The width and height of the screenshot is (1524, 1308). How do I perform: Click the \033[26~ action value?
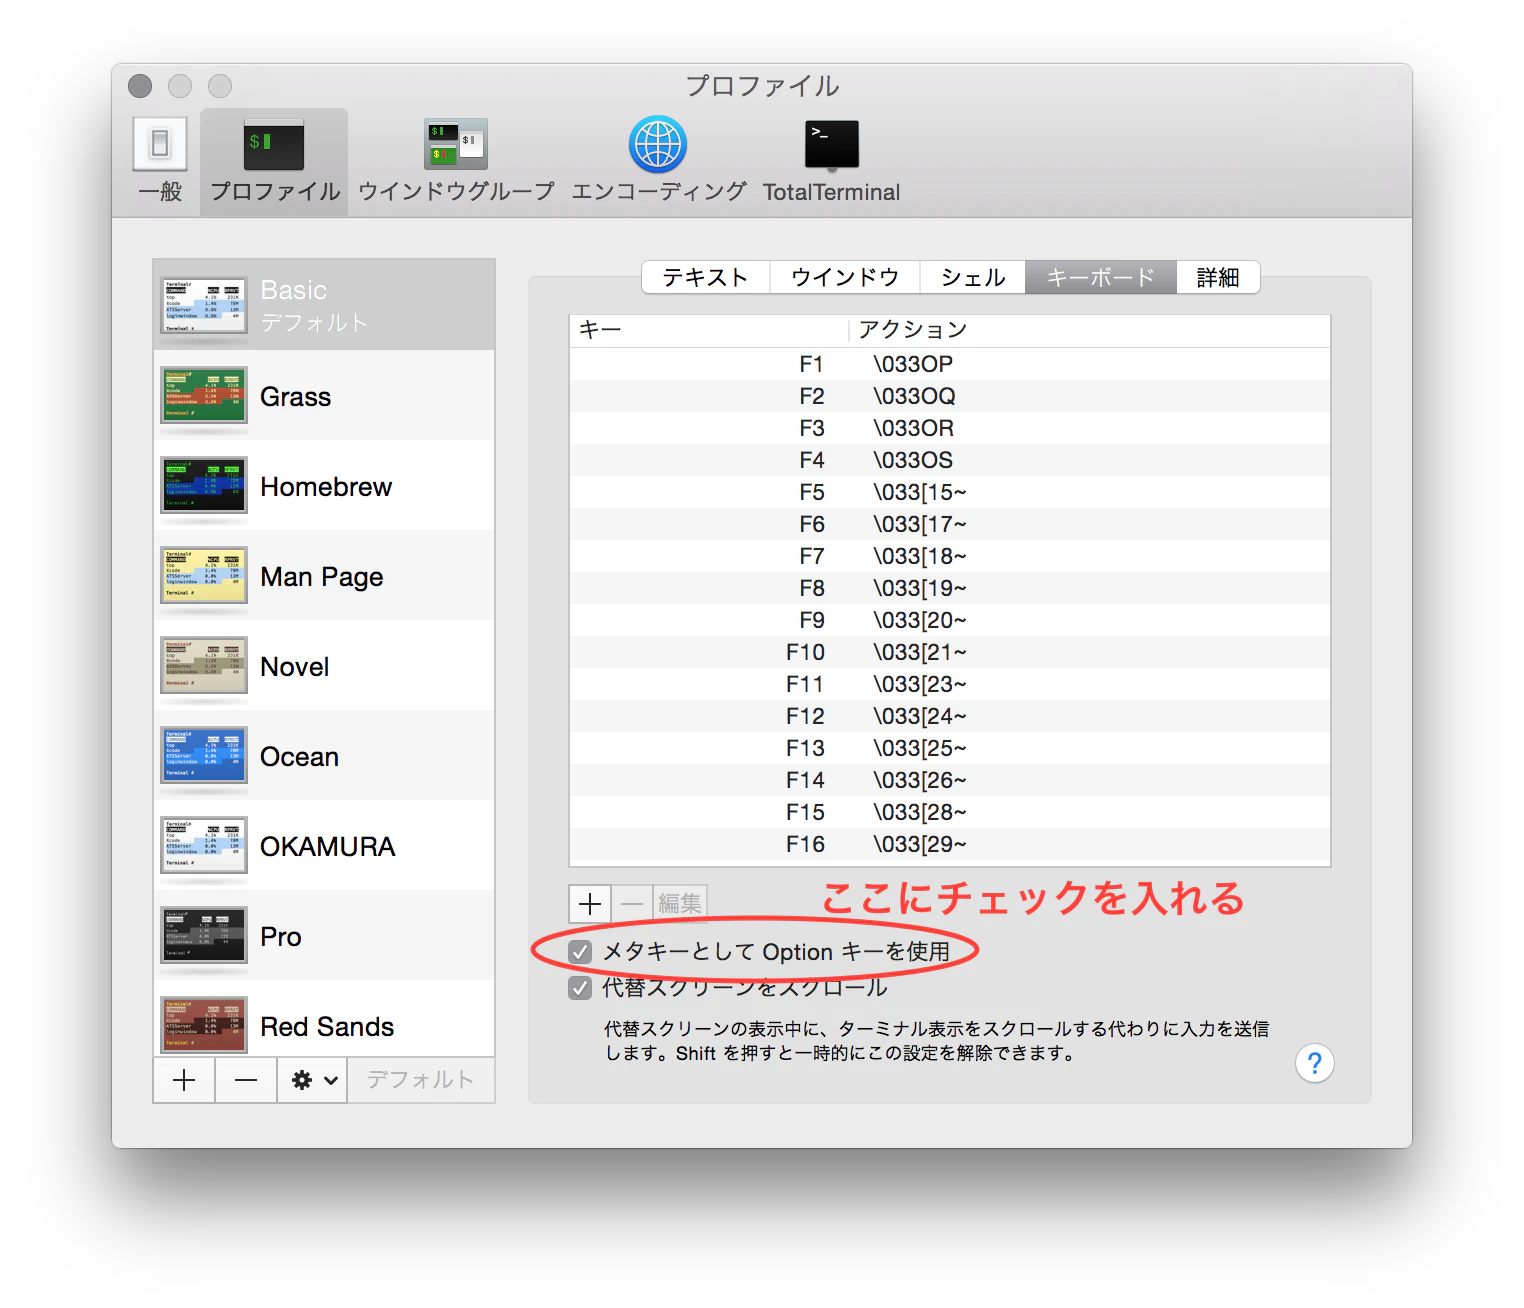tap(920, 780)
